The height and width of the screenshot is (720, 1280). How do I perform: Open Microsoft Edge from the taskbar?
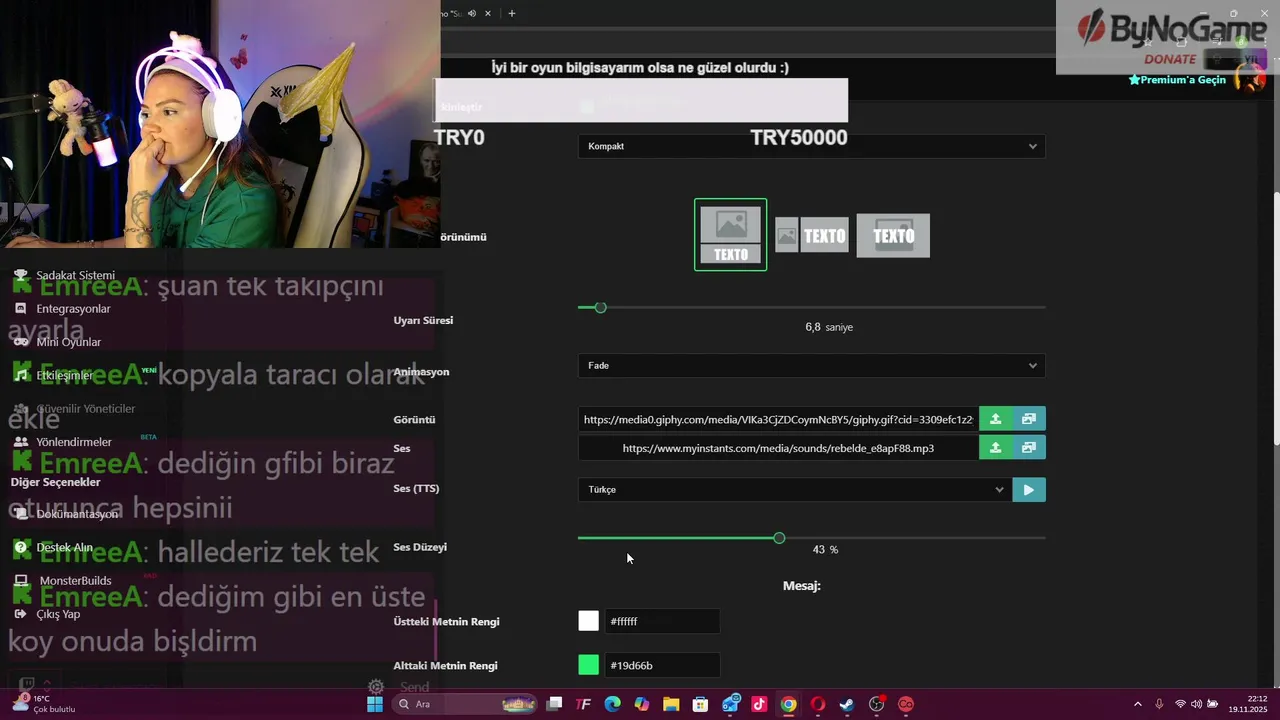pyautogui.click(x=613, y=704)
